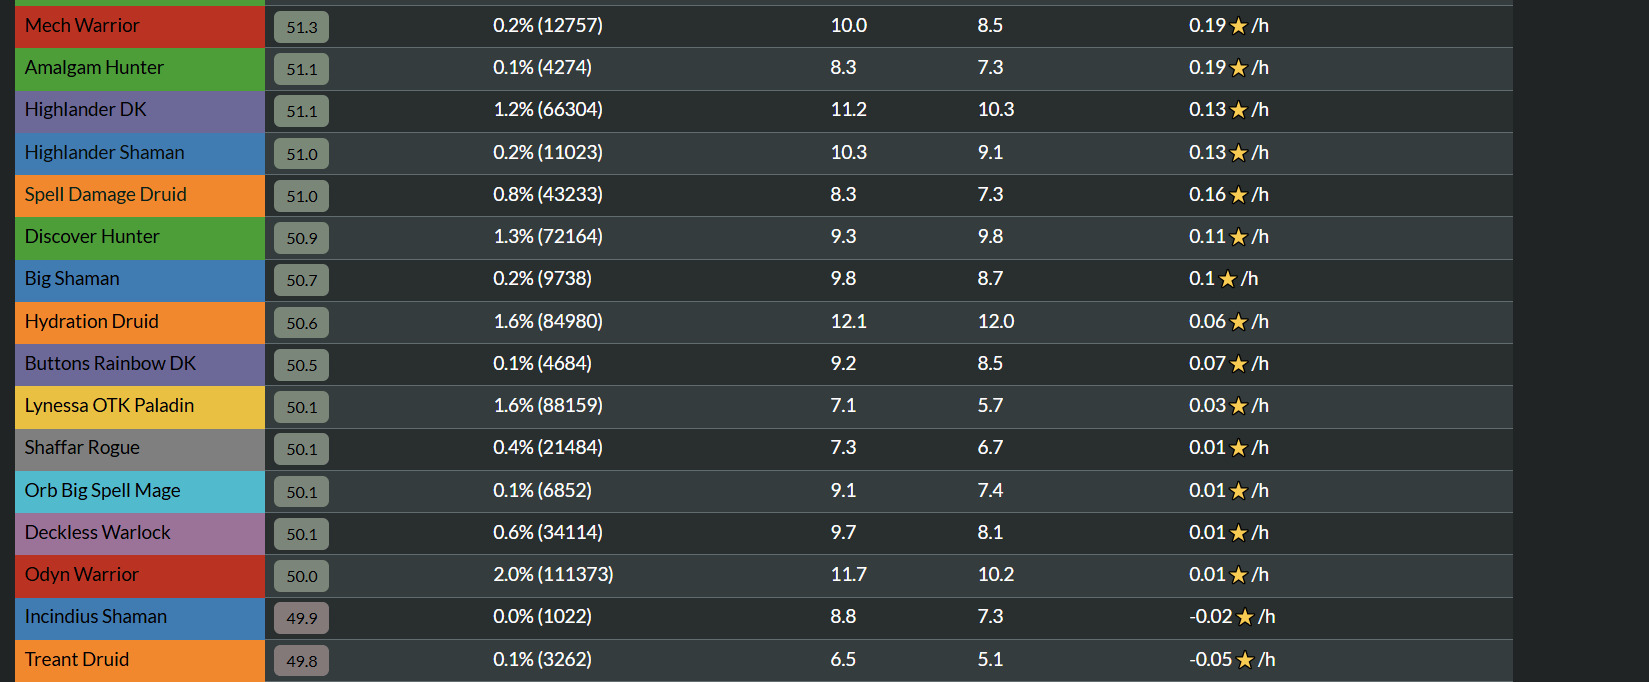Screen dimensions: 1649x682
Task: Open the Lynessa OTK Paladin archetype
Action: [x=109, y=405]
